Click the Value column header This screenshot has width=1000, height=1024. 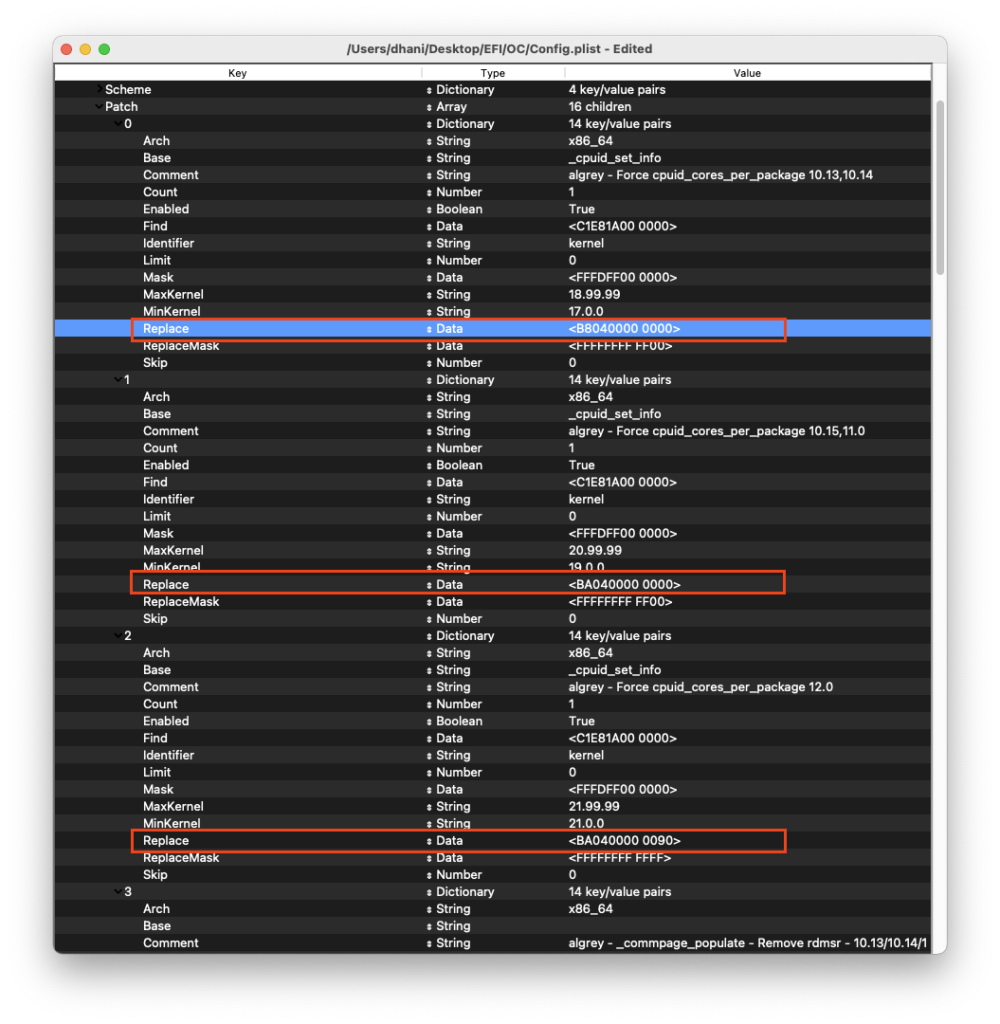pyautogui.click(x=747, y=73)
